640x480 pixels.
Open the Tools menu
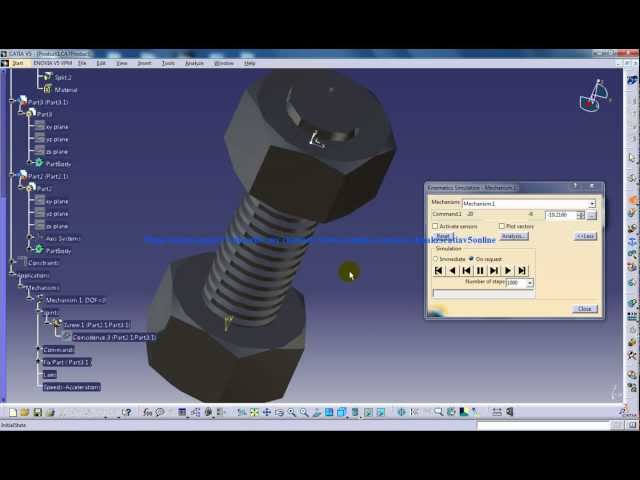pos(168,63)
